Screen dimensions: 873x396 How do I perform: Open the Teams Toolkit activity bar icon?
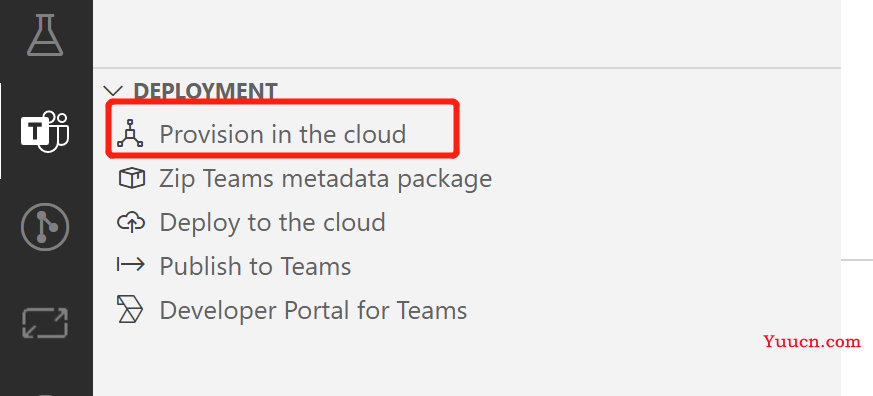point(45,131)
